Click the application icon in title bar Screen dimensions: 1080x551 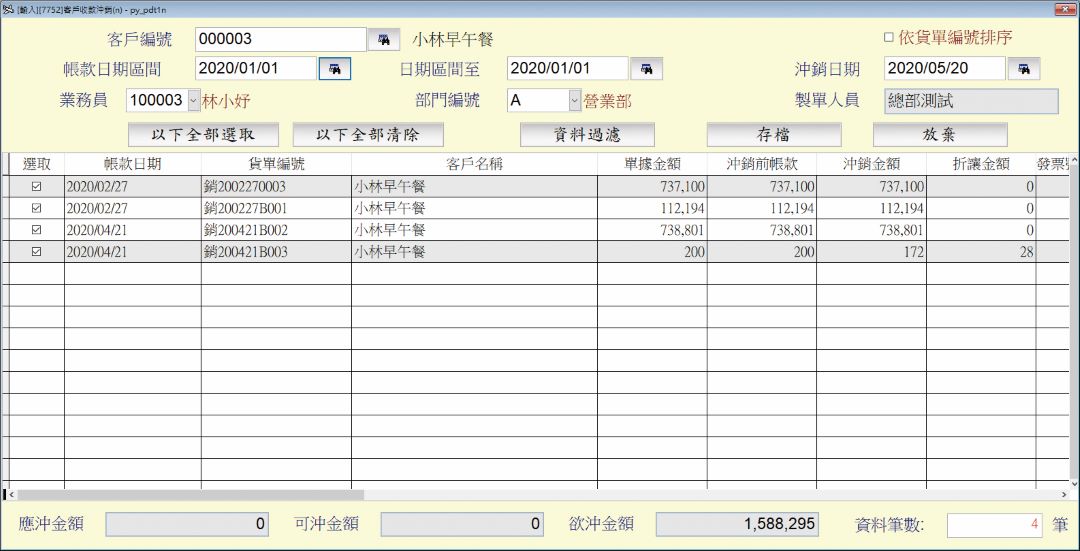click(8, 10)
